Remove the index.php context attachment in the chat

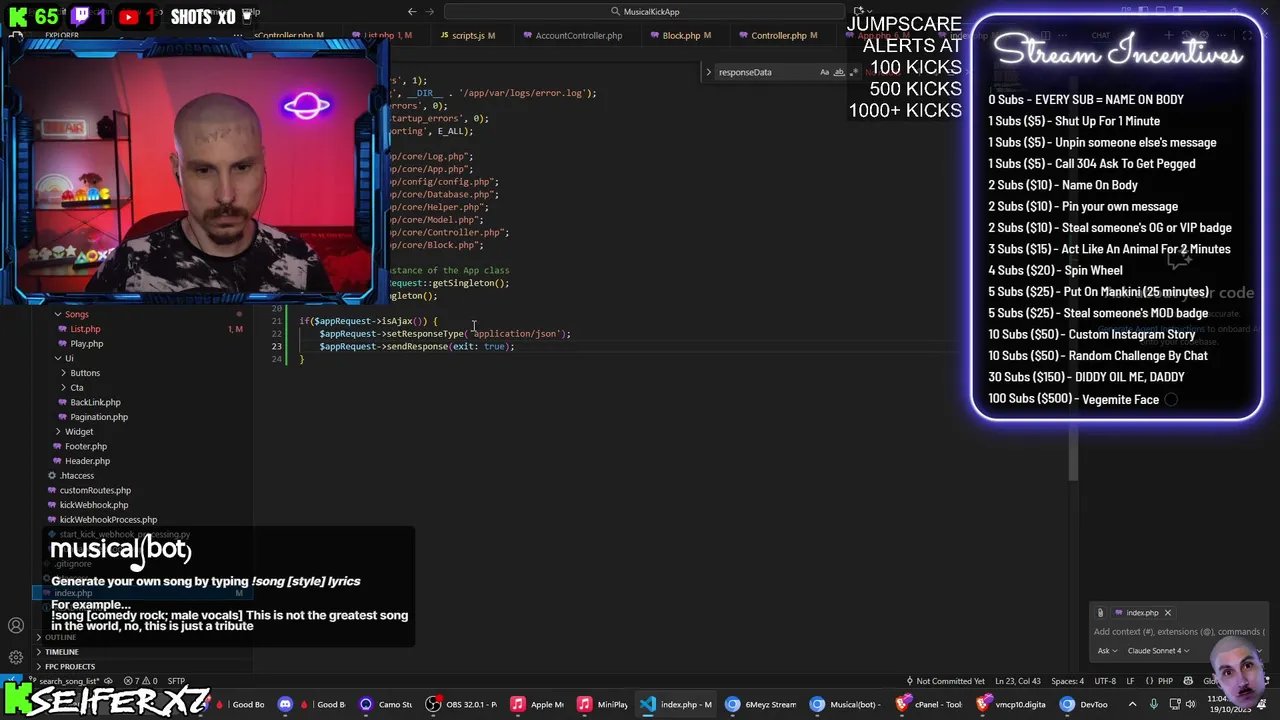pyautogui.click(x=1167, y=613)
